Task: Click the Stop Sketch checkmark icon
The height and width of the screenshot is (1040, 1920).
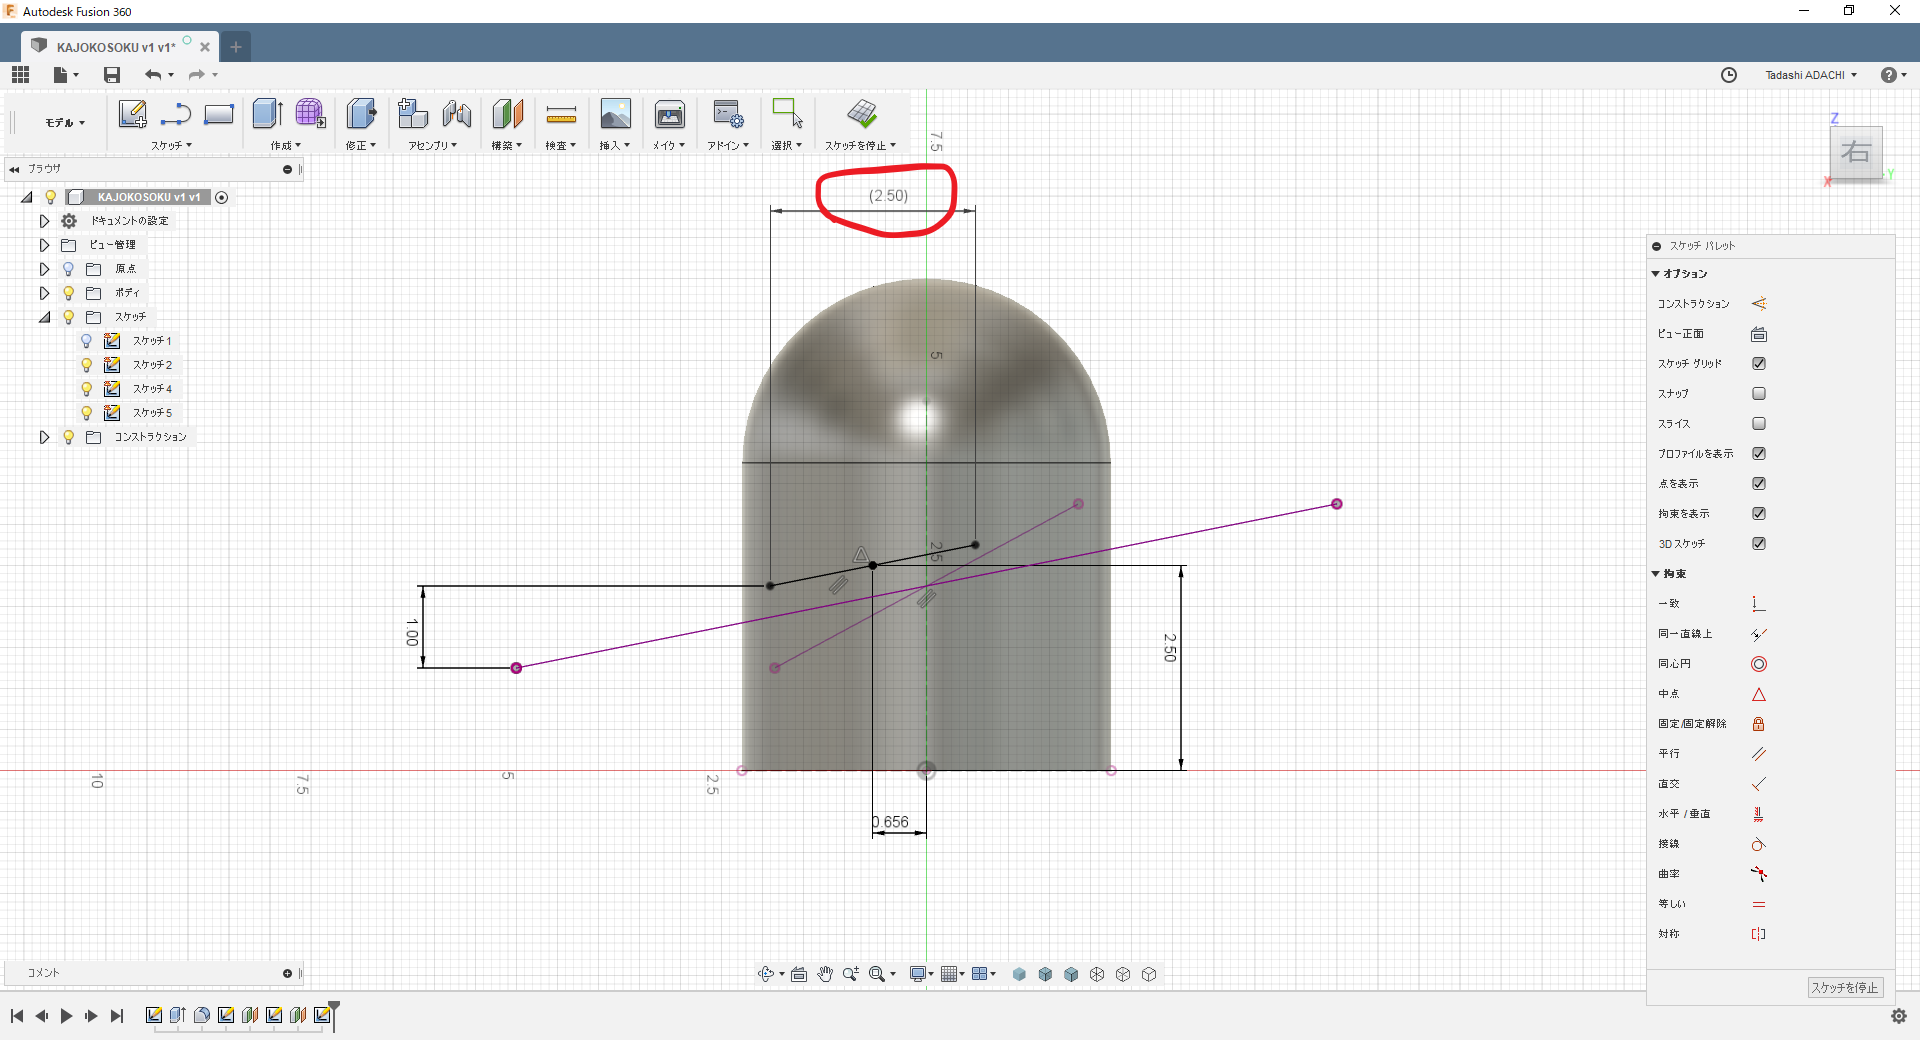Action: (861, 114)
